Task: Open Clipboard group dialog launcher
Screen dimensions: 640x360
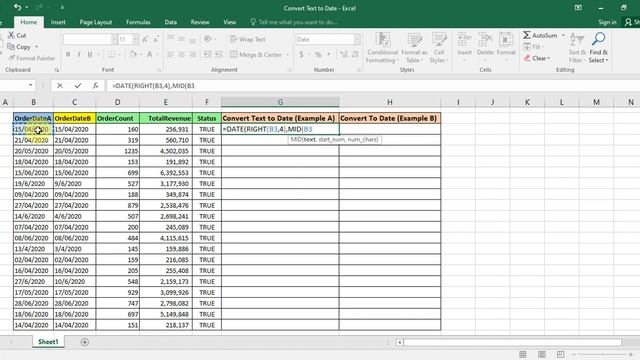Action: tap(57, 70)
